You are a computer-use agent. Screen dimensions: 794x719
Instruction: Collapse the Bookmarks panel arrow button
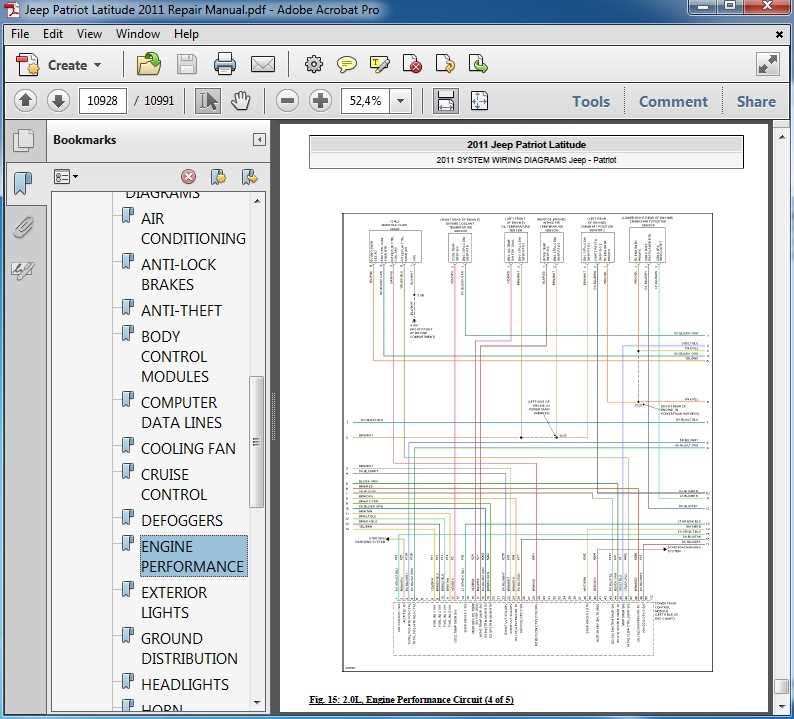pos(259,140)
